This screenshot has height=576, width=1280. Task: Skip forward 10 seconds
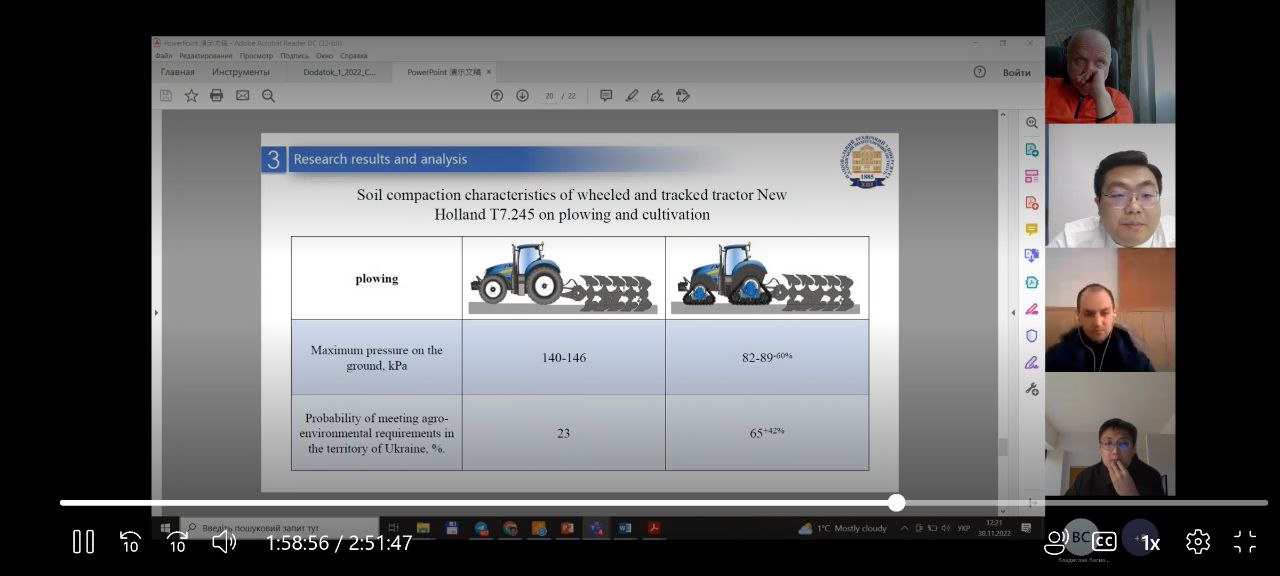tap(177, 542)
